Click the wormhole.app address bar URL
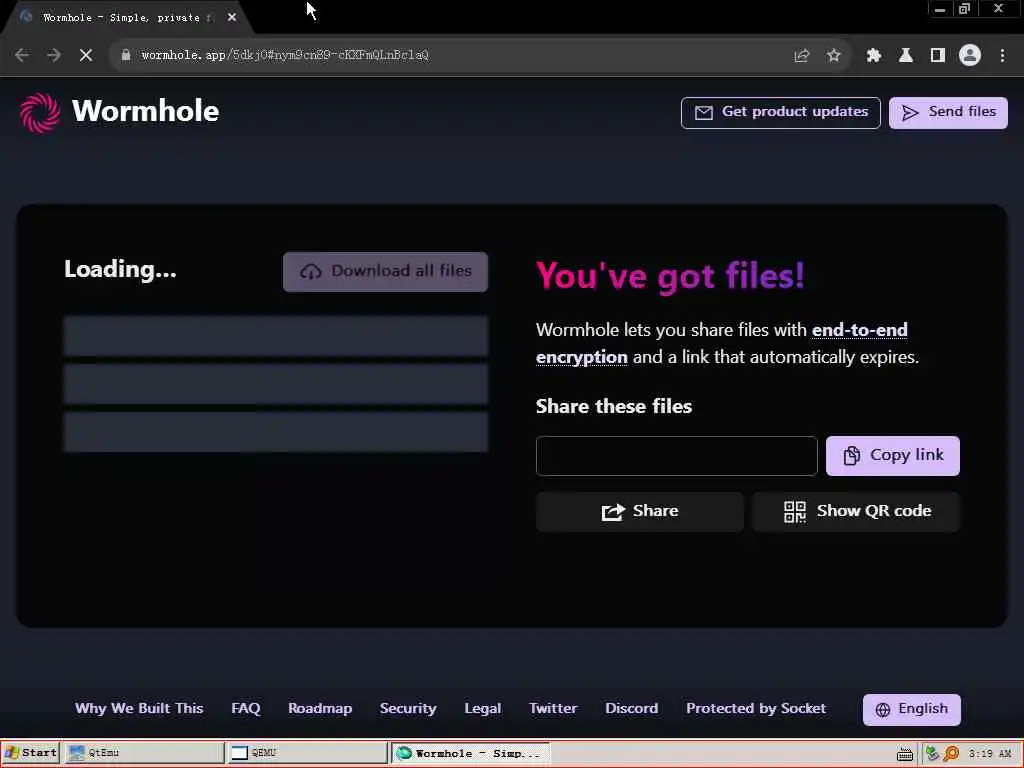Image resolution: width=1024 pixels, height=768 pixels. tap(285, 56)
